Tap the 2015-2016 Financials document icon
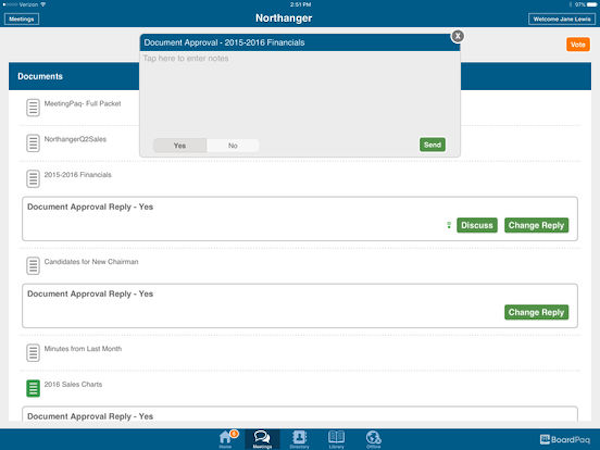Viewport: 600px width, 450px height. coord(33,179)
